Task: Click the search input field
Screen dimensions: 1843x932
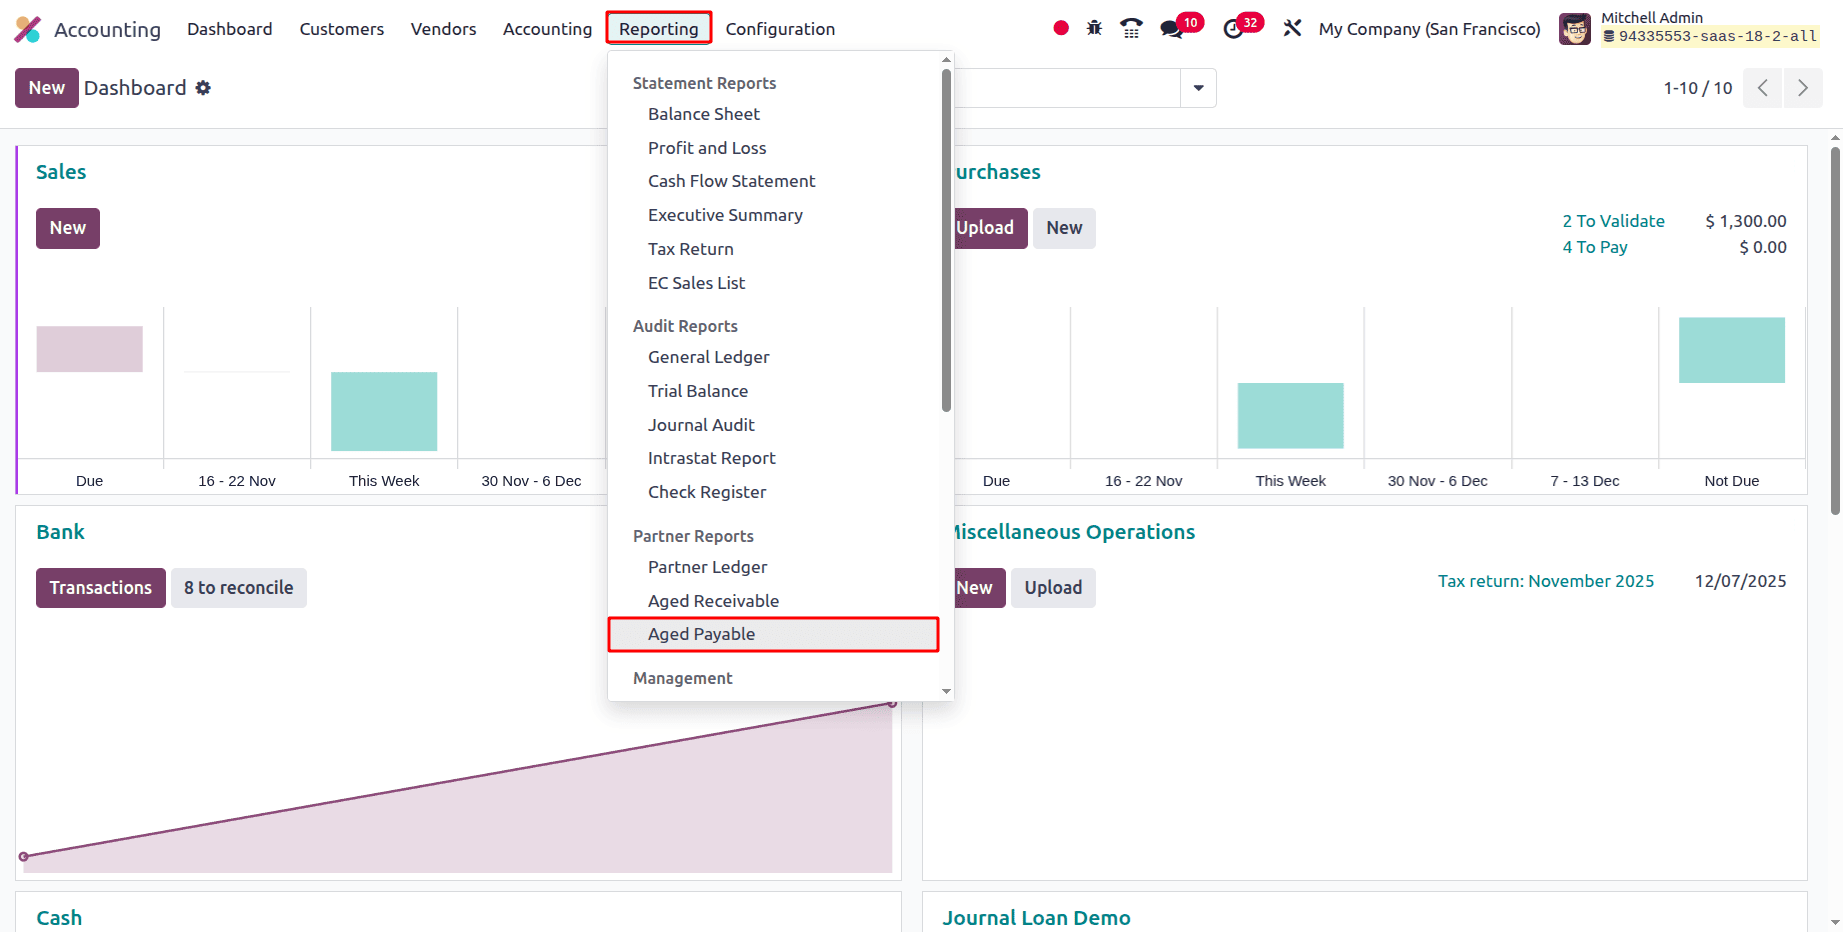Action: [1067, 88]
